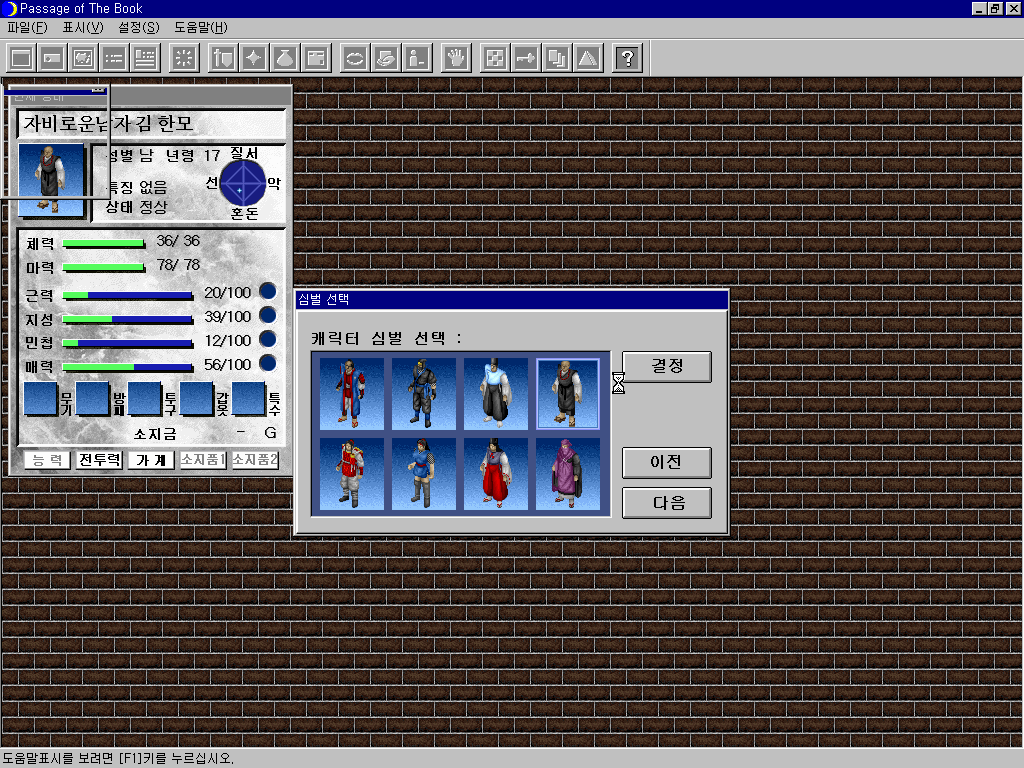
Task: Select the bald elder in black robe symbol
Action: (x=568, y=394)
